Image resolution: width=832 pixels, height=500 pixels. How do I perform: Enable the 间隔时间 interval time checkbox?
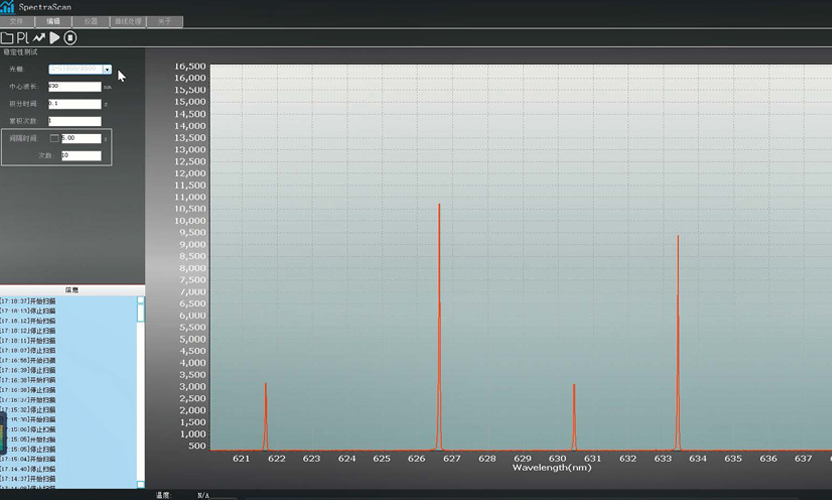55,138
